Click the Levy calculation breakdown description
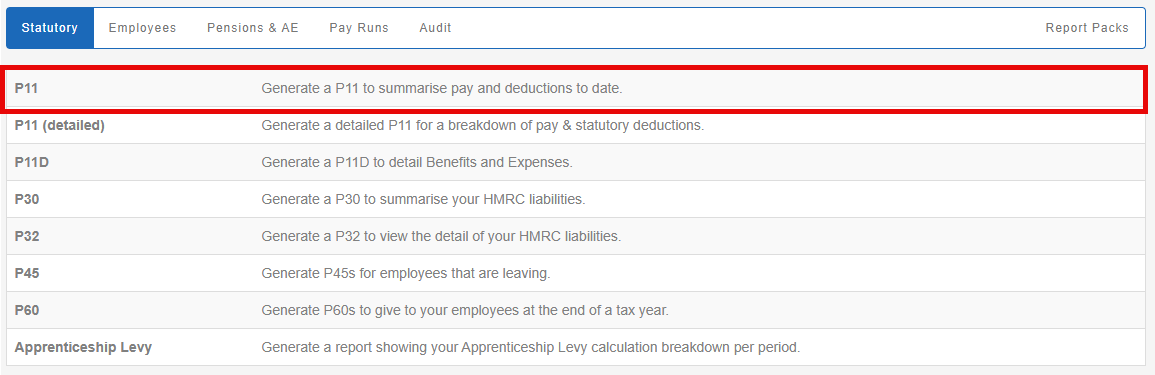 530,347
